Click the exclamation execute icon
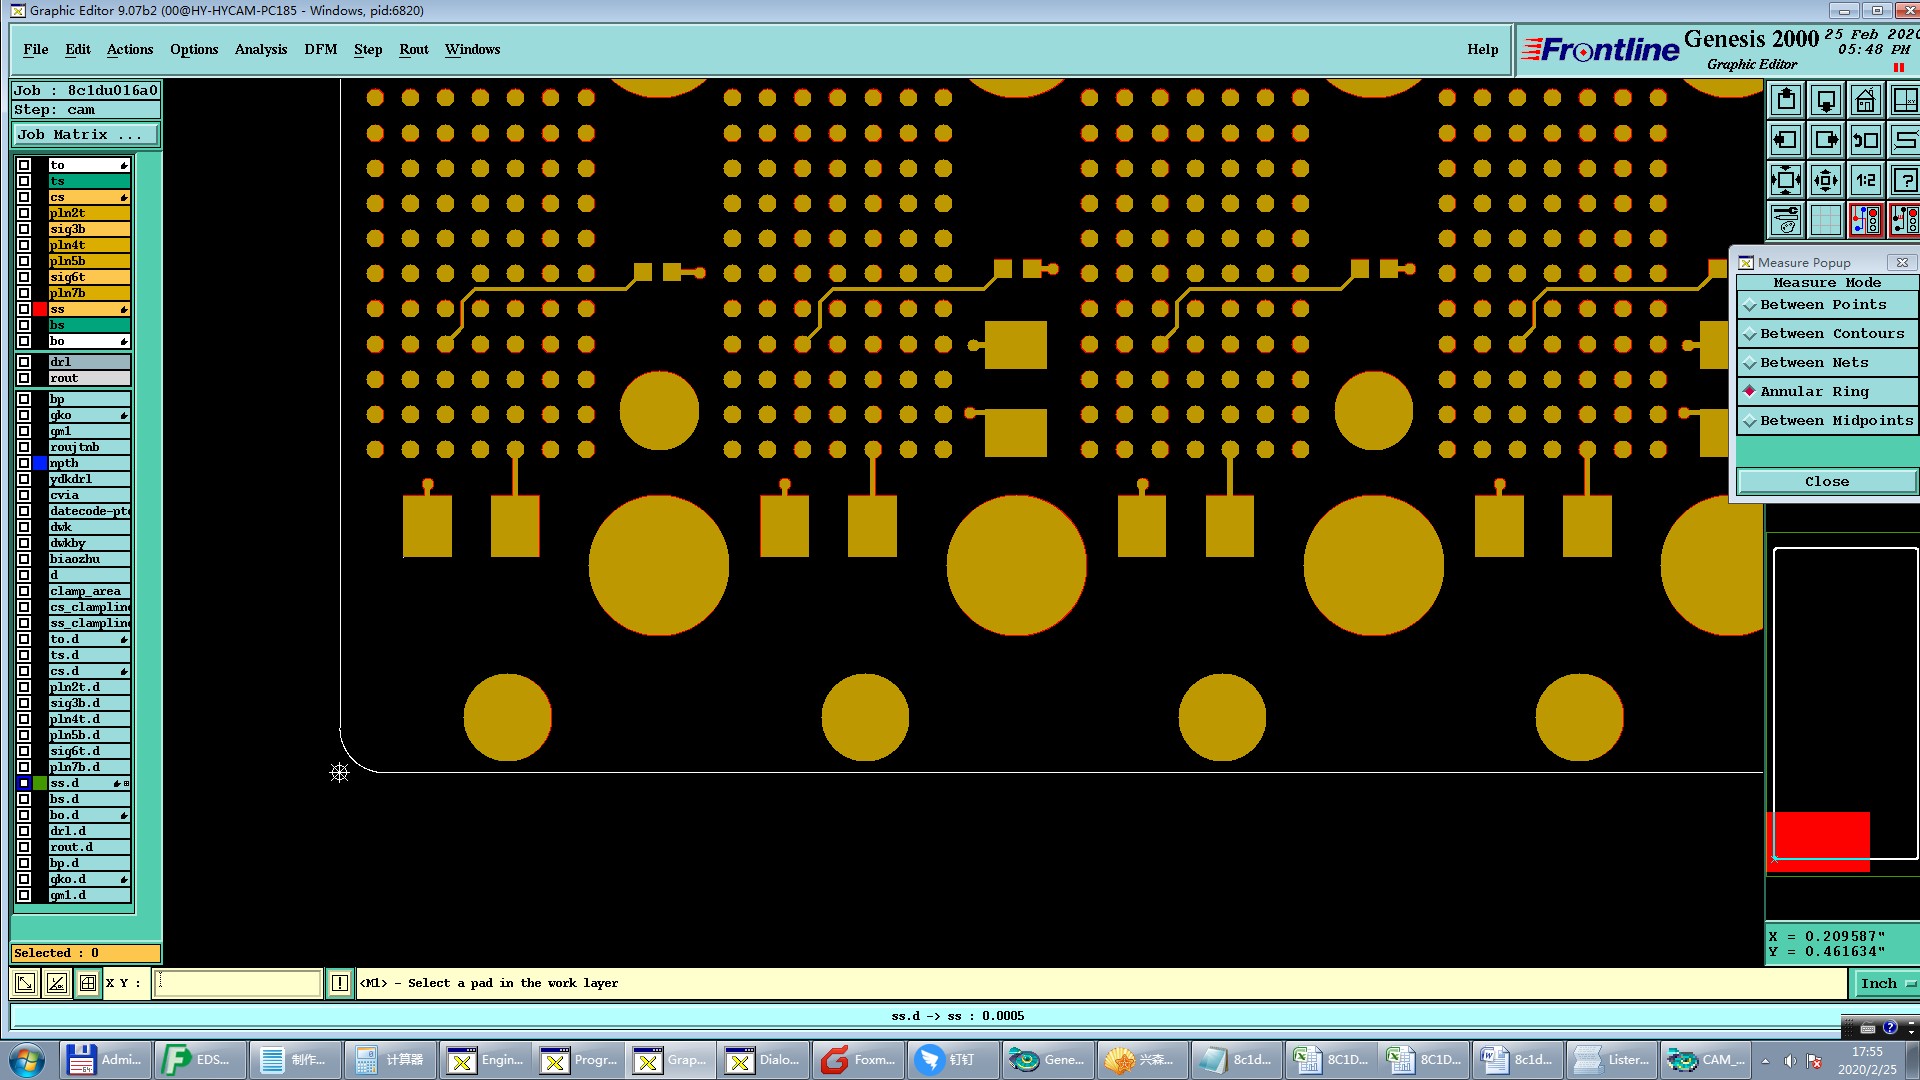This screenshot has width=1920, height=1080. [x=340, y=983]
